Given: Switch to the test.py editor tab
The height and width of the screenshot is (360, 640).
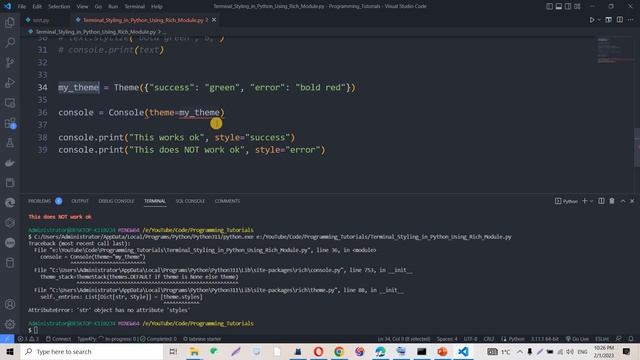Looking at the screenshot, I should (41, 20).
